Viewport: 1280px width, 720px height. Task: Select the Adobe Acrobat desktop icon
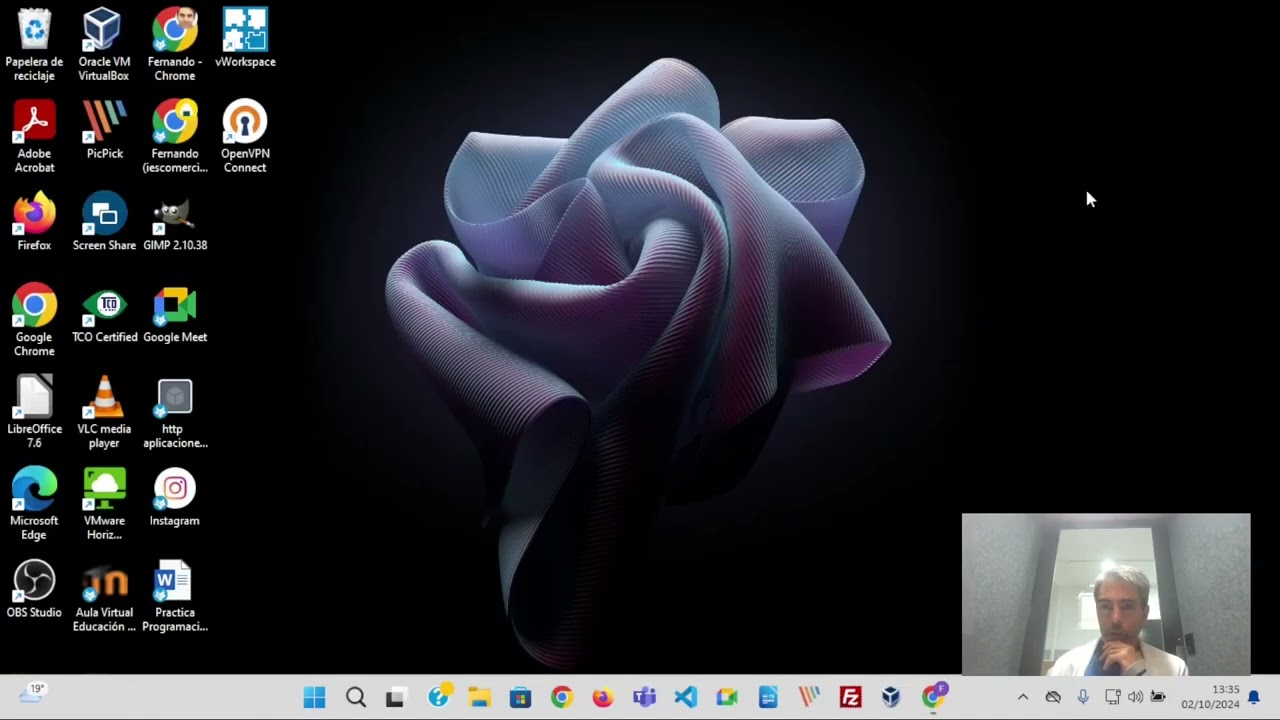click(34, 137)
